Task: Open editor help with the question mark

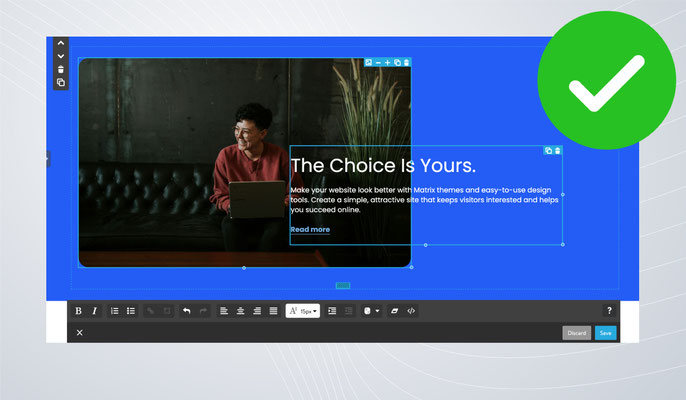Action: coord(609,310)
